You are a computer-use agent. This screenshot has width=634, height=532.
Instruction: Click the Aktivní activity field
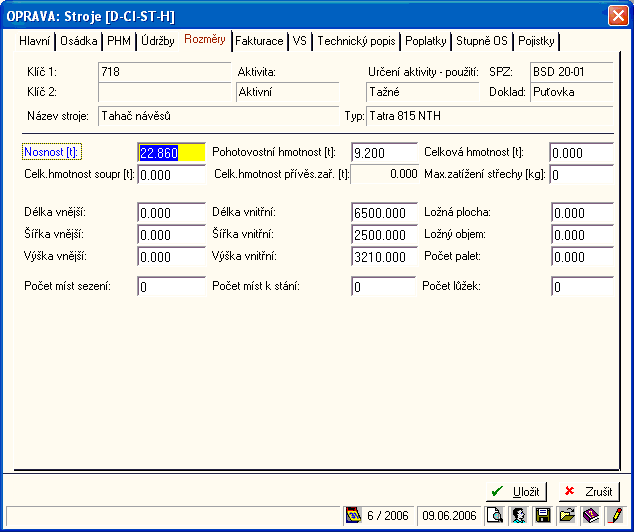287,92
